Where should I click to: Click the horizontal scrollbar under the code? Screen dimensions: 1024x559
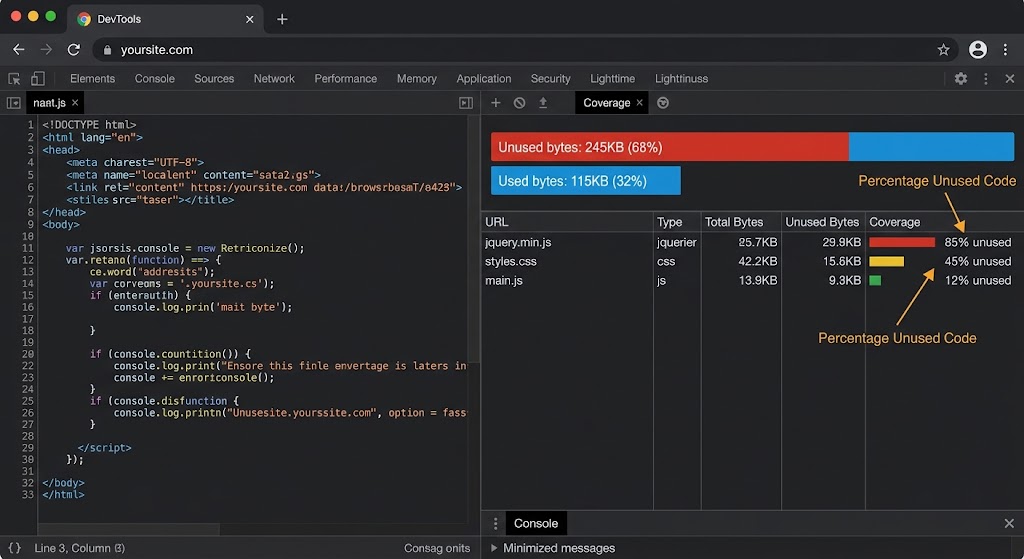(x=129, y=529)
